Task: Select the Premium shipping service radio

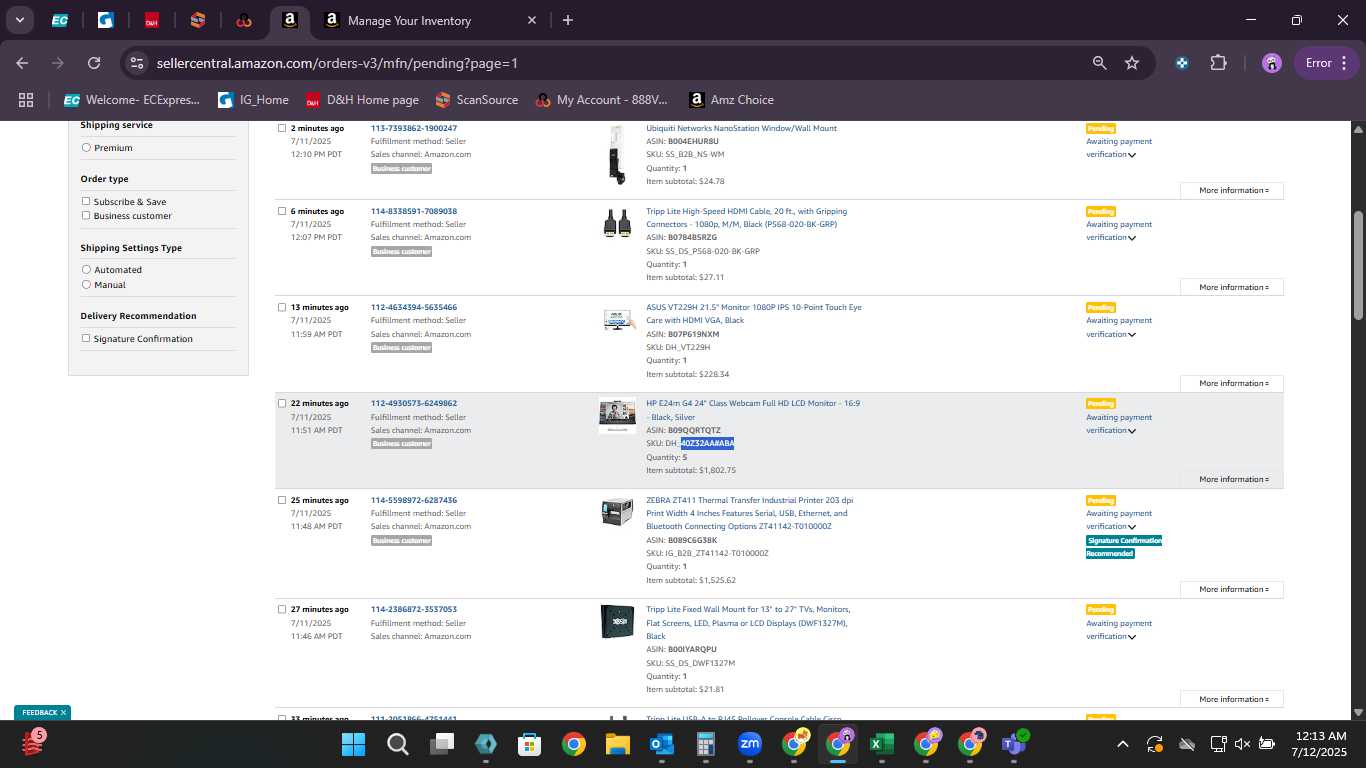Action: (86, 148)
